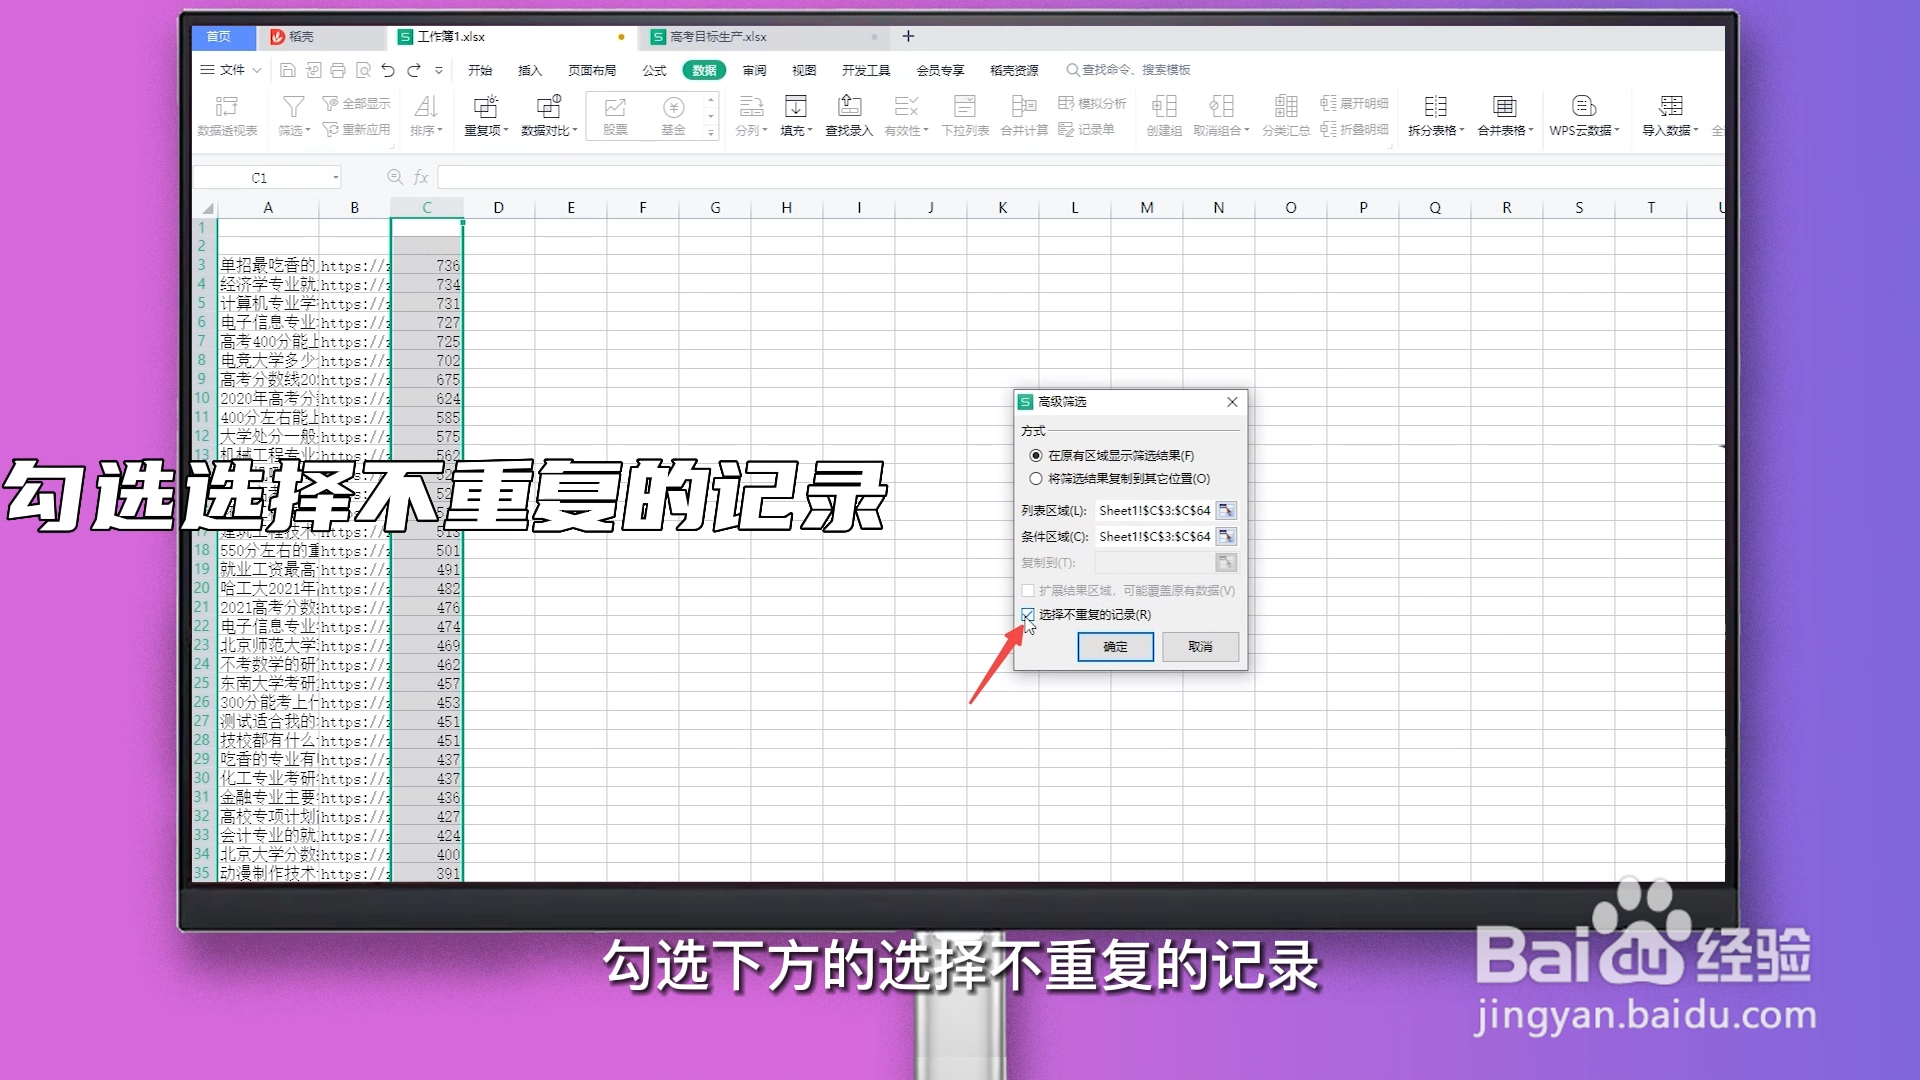Viewport: 1920px width, 1080px height.
Task: Select 将筛选结果复制到其它位置 radio option
Action: pyautogui.click(x=1036, y=478)
